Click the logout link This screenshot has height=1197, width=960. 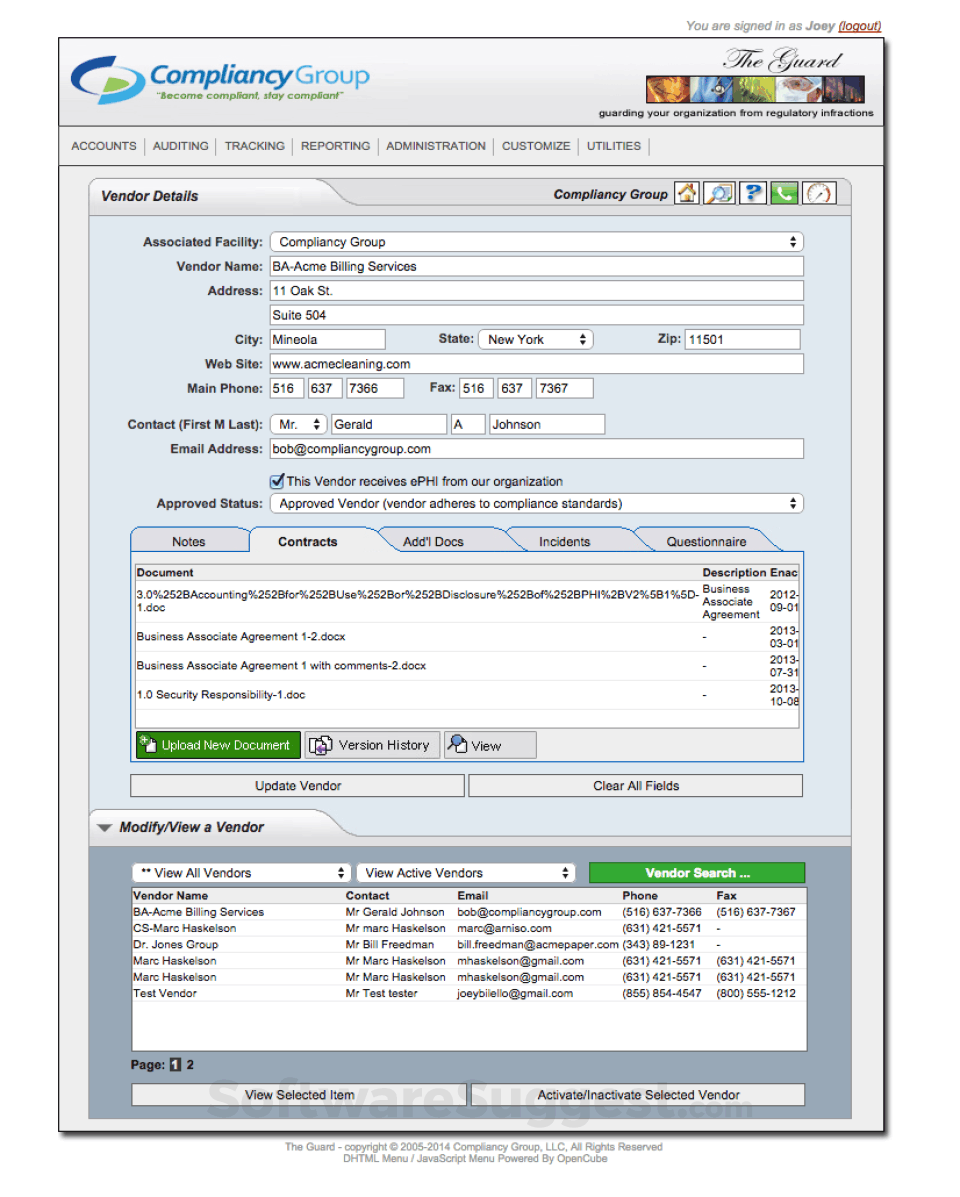pos(859,26)
